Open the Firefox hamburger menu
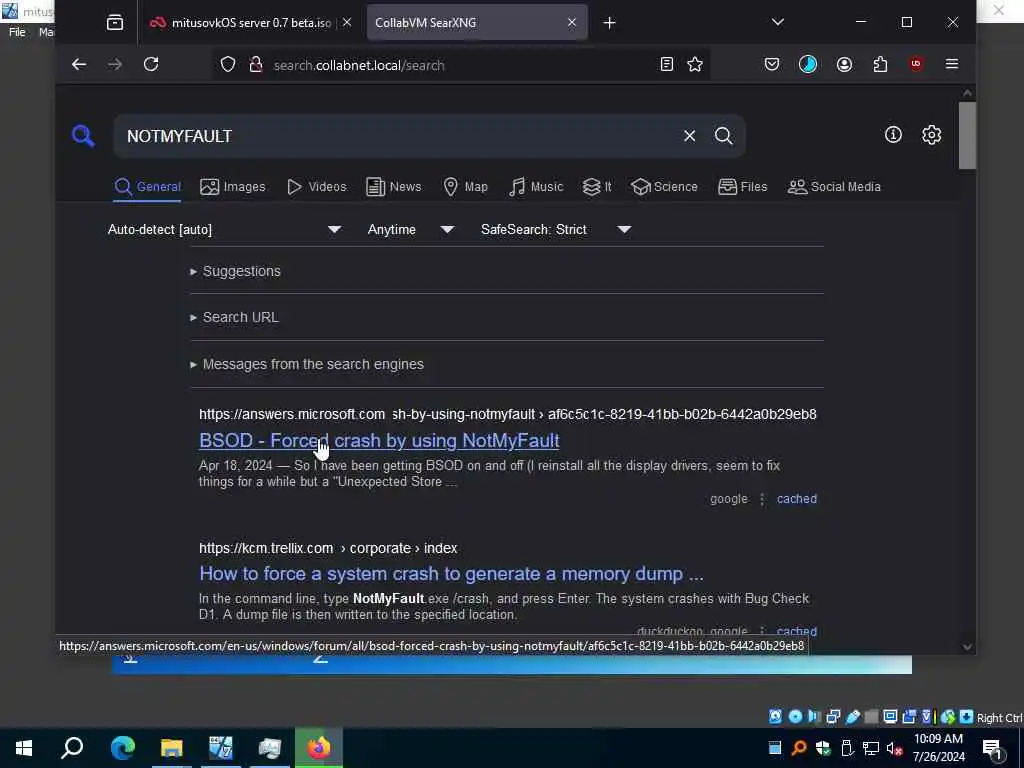The height and width of the screenshot is (768, 1024). (952, 64)
